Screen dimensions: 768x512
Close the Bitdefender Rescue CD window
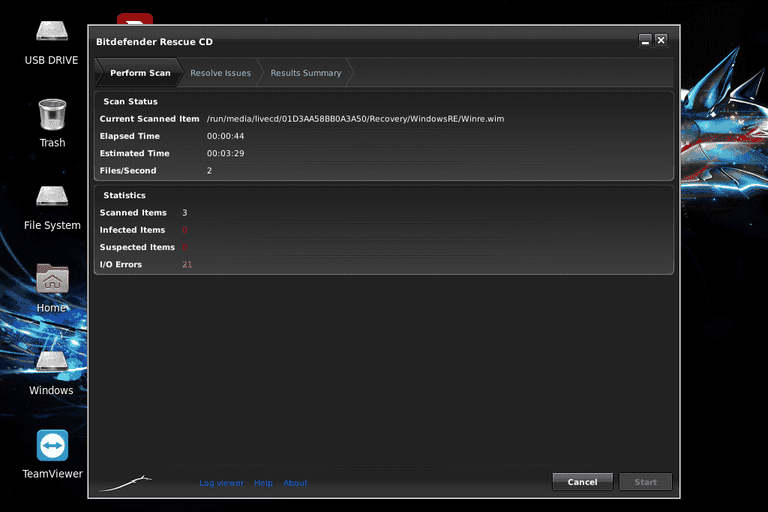[661, 40]
